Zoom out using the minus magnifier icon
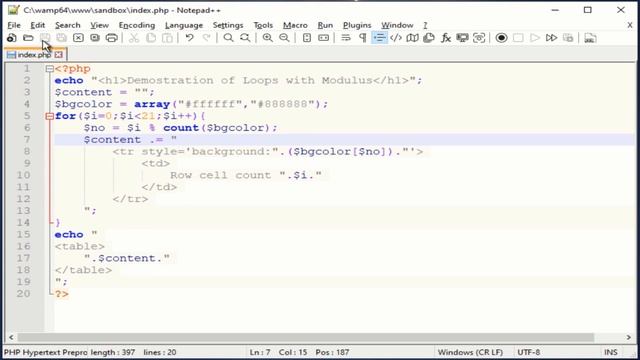The width and height of the screenshot is (640, 360). point(284,38)
